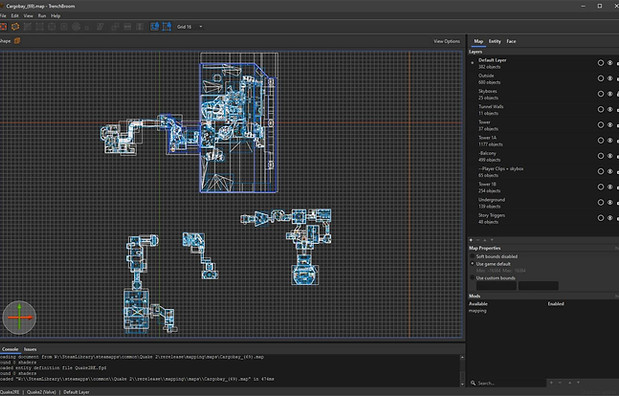Click the circle icon on the Tower row
The height and width of the screenshot is (396, 619).
point(600,125)
